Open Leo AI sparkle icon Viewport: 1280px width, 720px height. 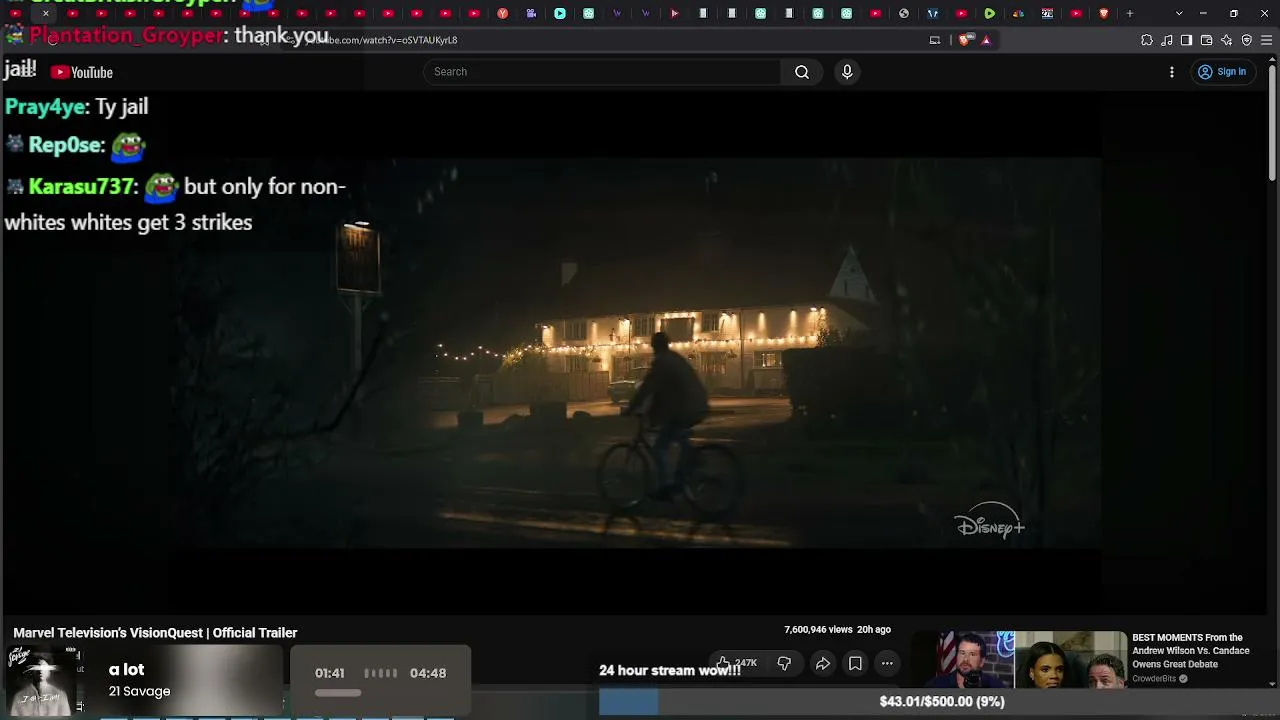coord(1227,40)
